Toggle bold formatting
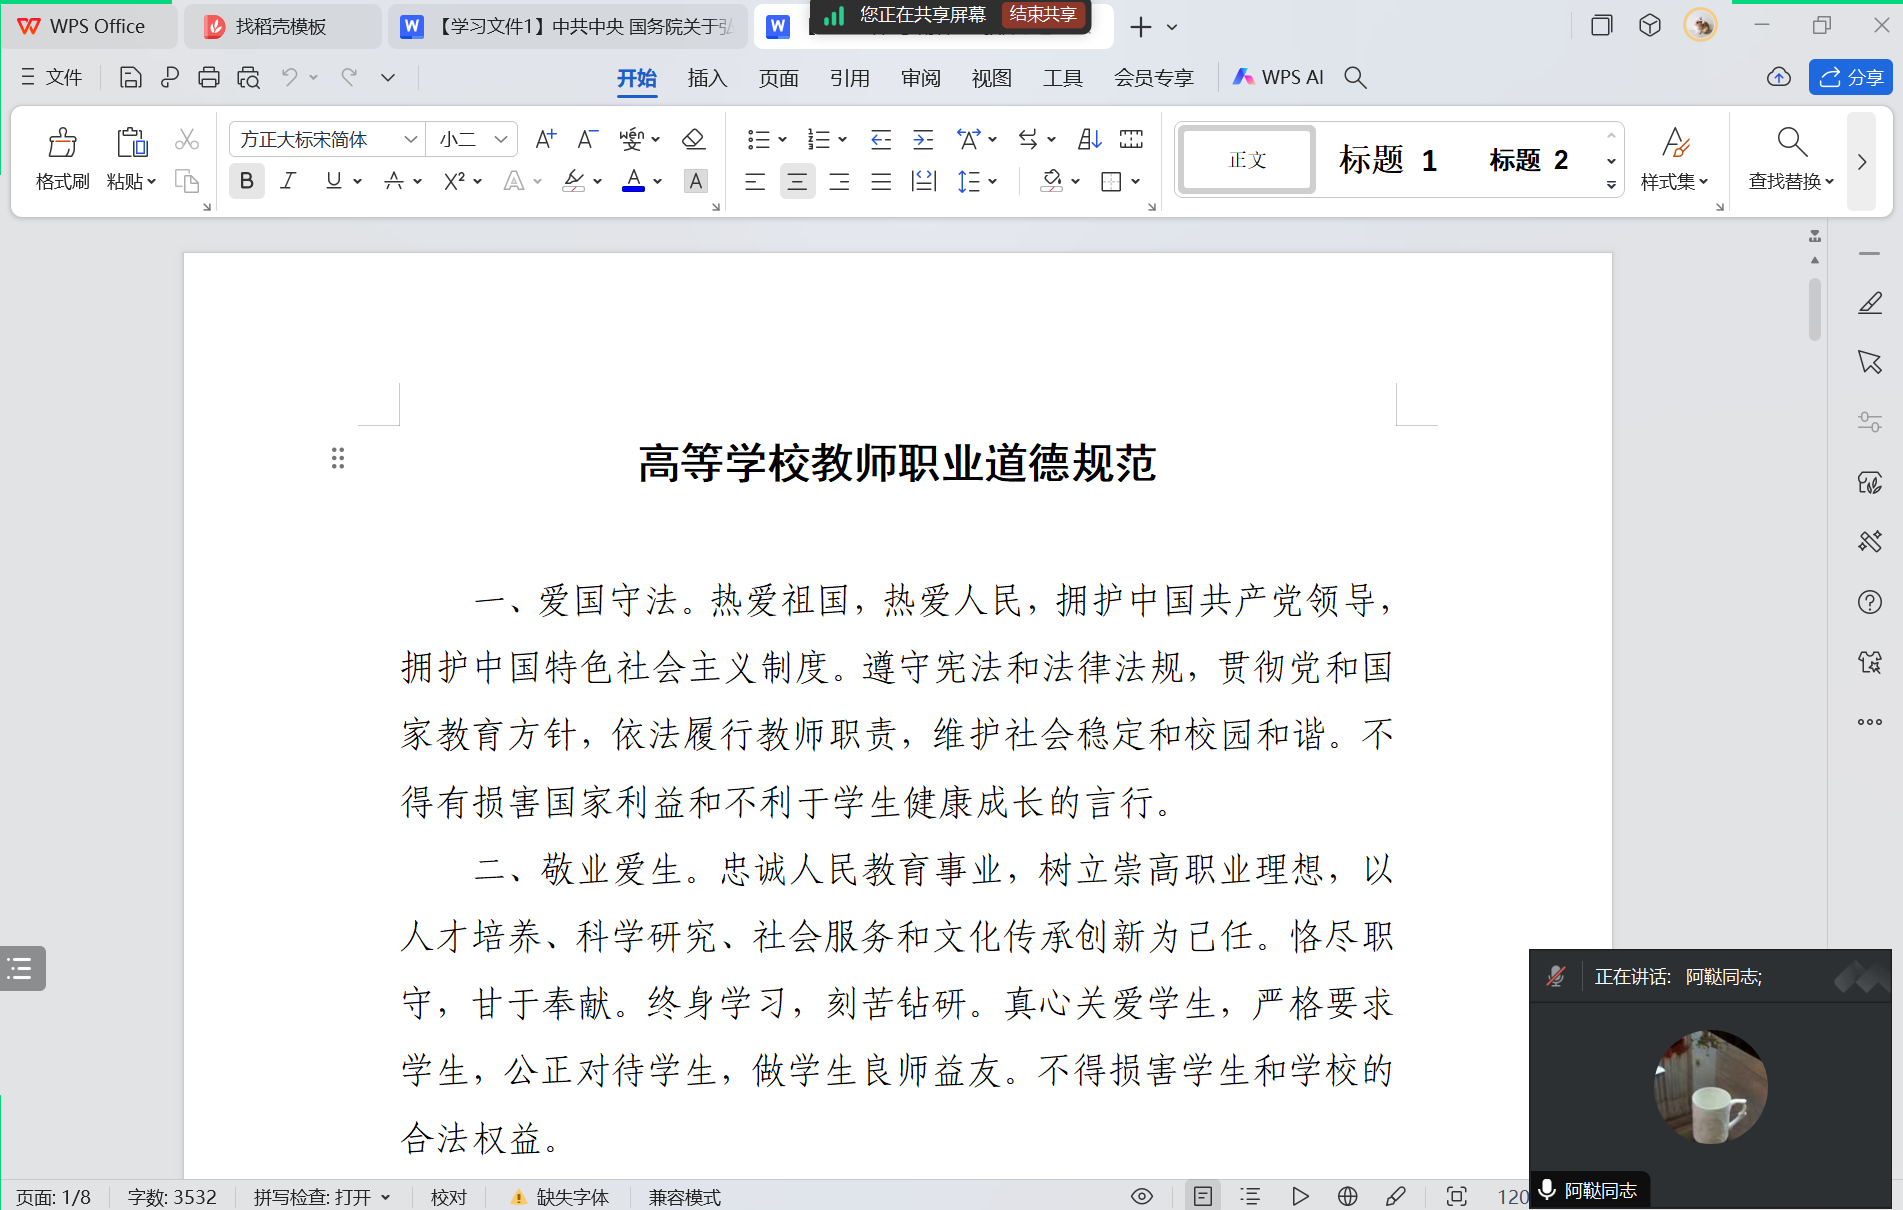This screenshot has width=1903, height=1210. click(246, 181)
